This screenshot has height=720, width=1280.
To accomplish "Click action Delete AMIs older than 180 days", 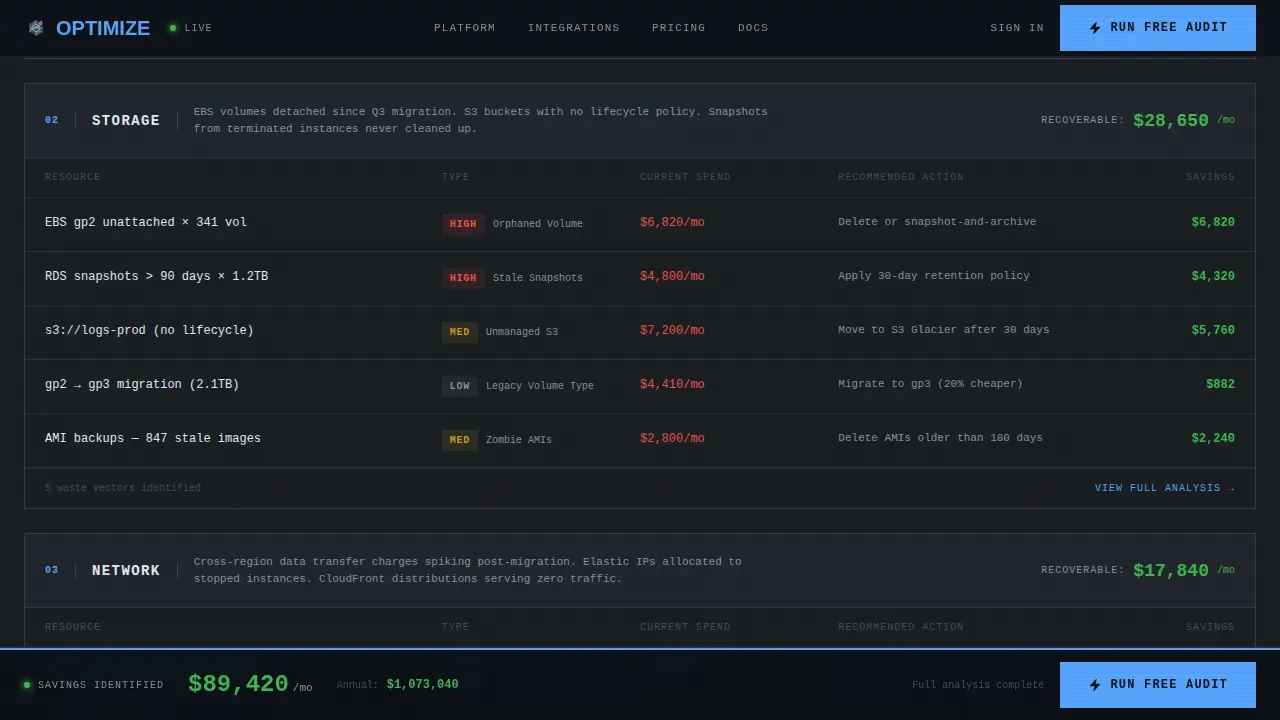I will click(x=940, y=438).
